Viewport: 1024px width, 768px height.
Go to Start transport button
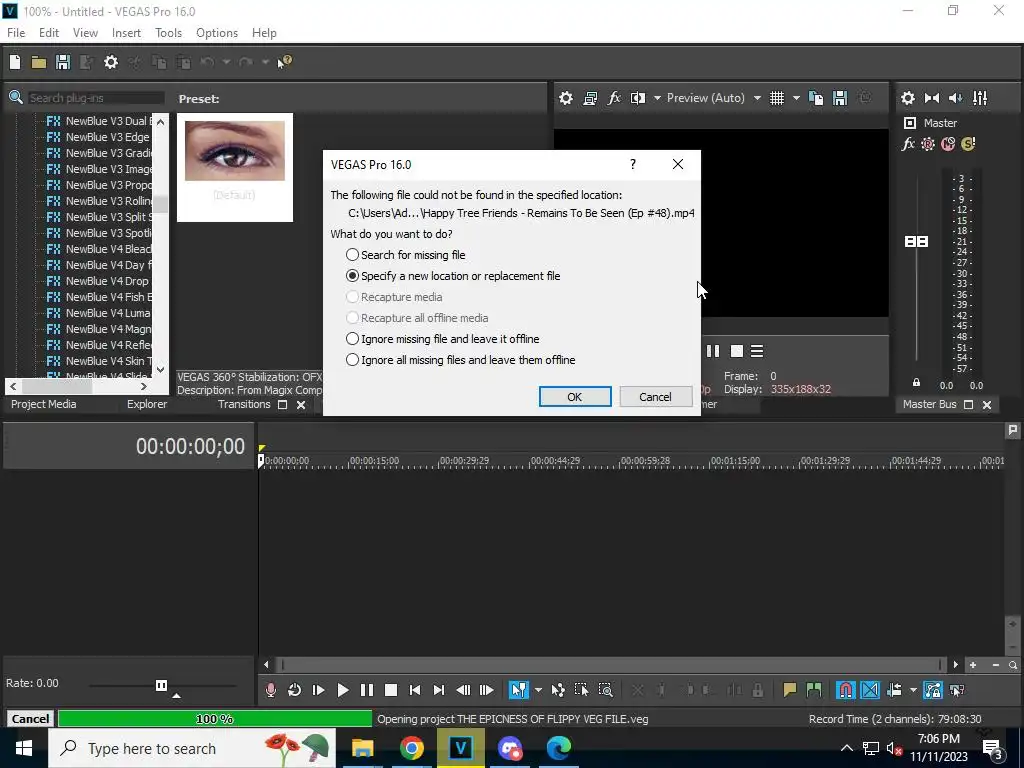pos(415,690)
